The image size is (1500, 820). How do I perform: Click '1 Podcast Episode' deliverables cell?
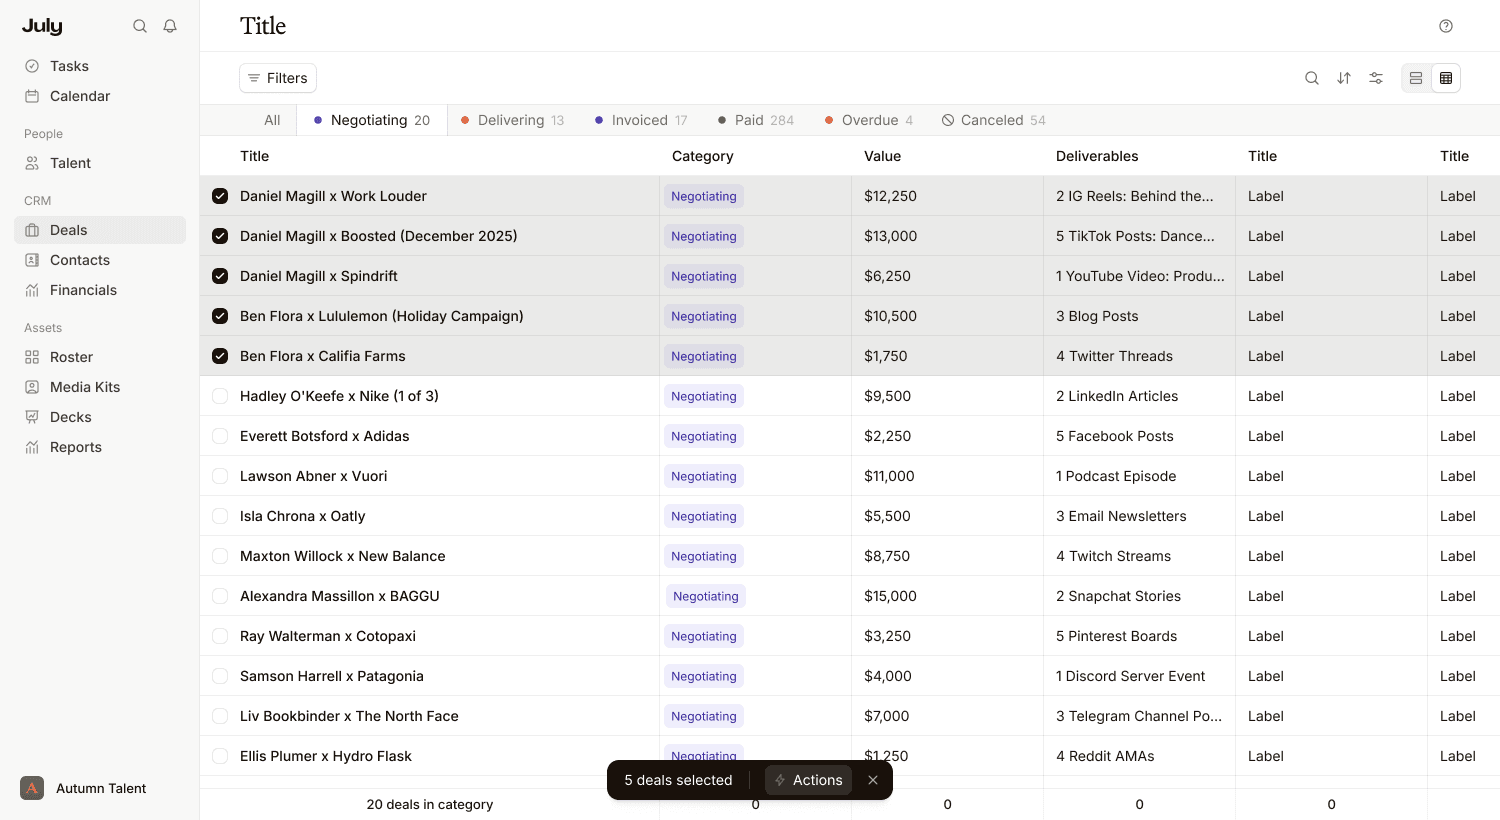click(x=1116, y=476)
